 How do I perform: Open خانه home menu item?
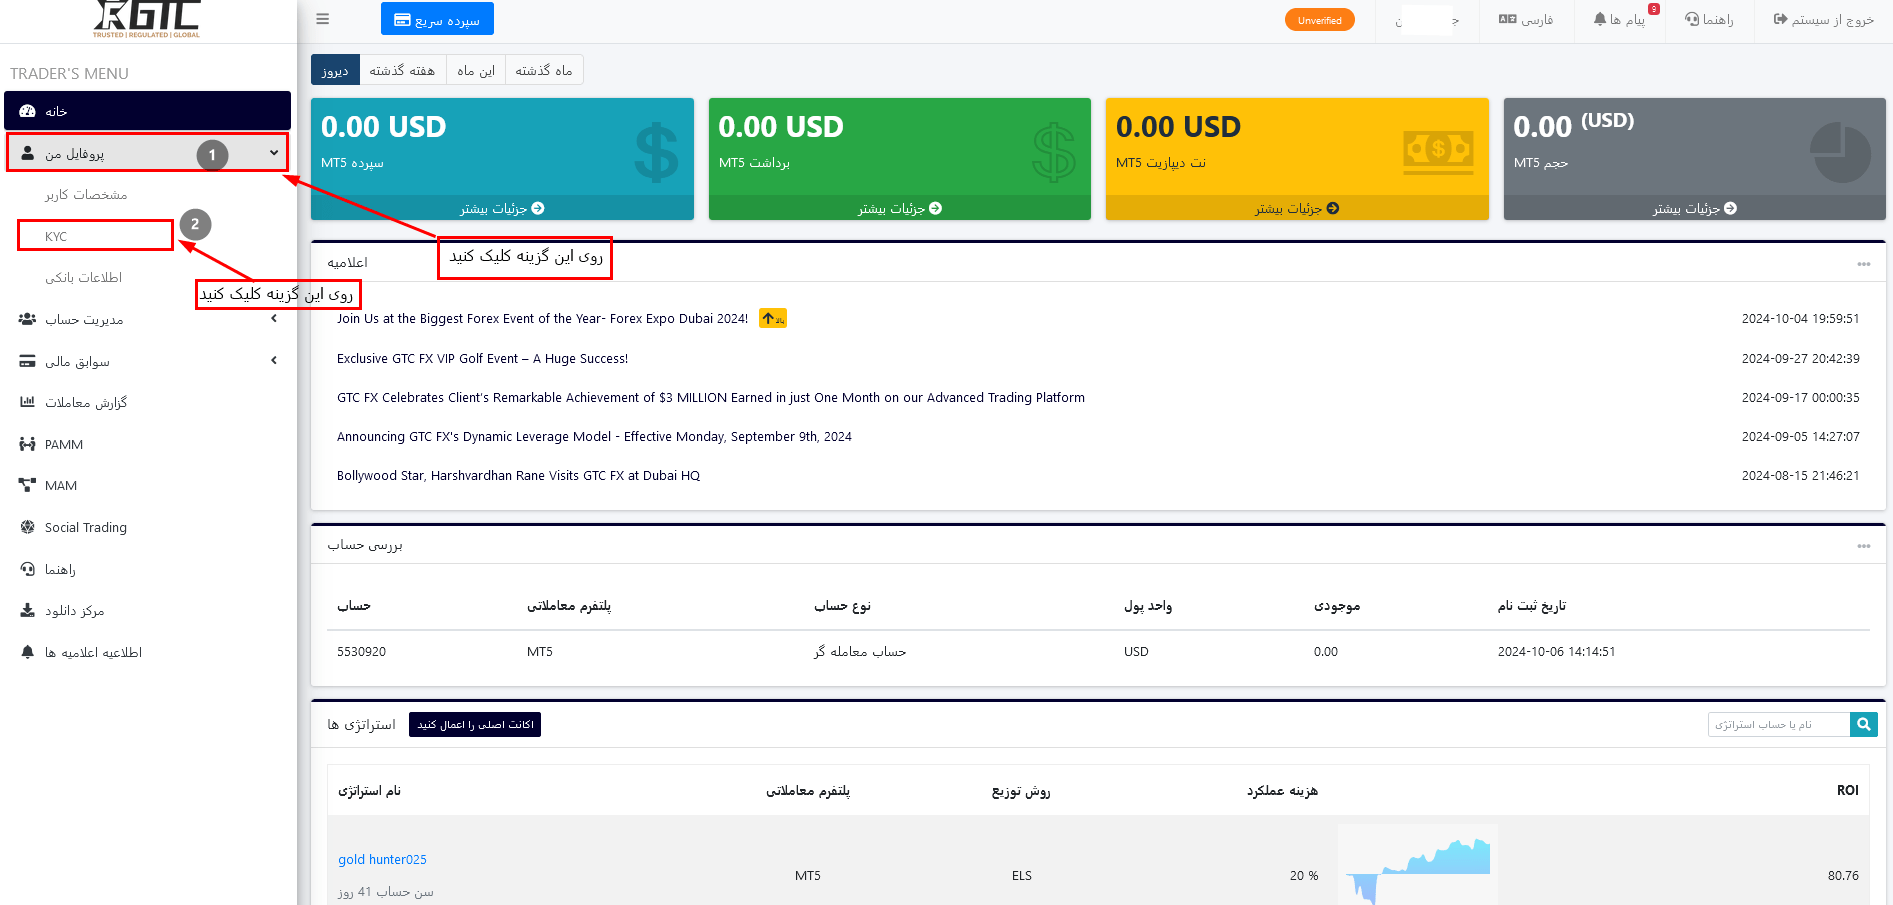(x=147, y=111)
